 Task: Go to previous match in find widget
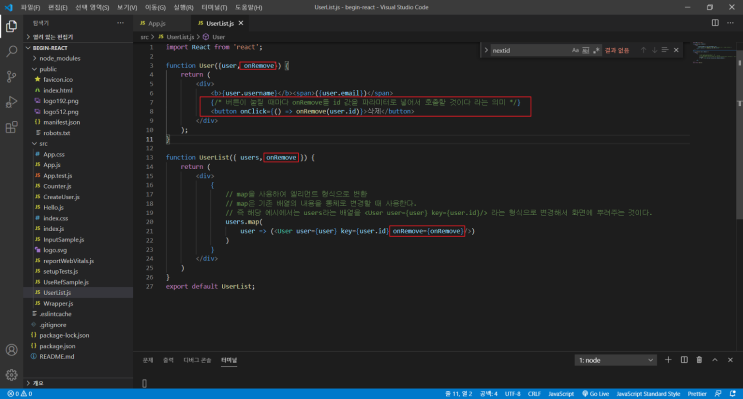[x=643, y=50]
